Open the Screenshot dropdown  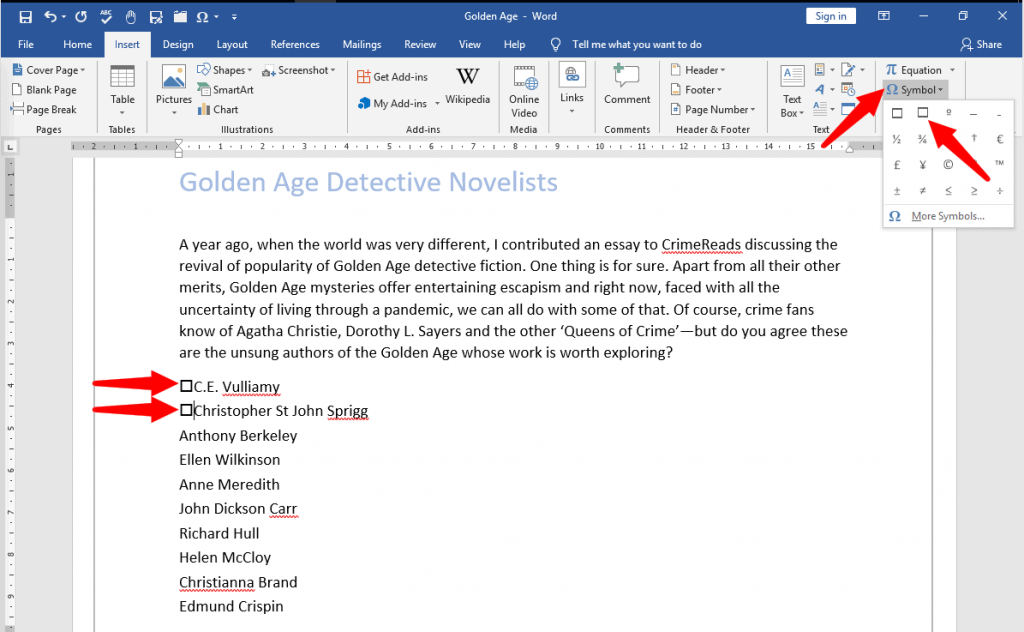coord(298,70)
